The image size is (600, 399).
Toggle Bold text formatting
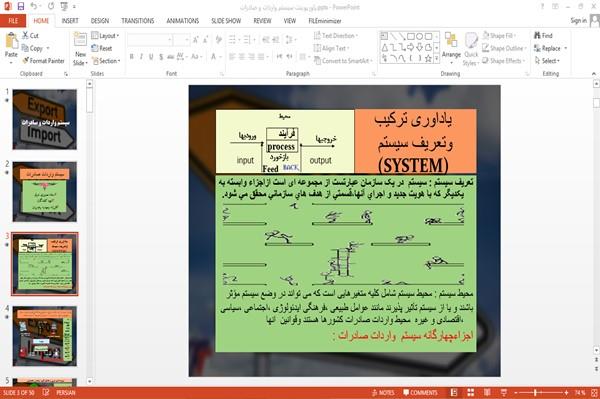[x=132, y=57]
